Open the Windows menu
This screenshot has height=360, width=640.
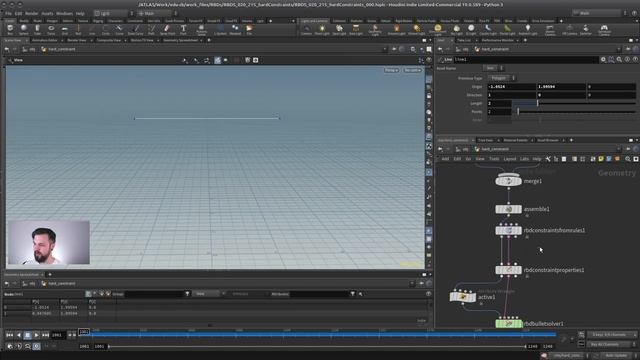point(64,13)
